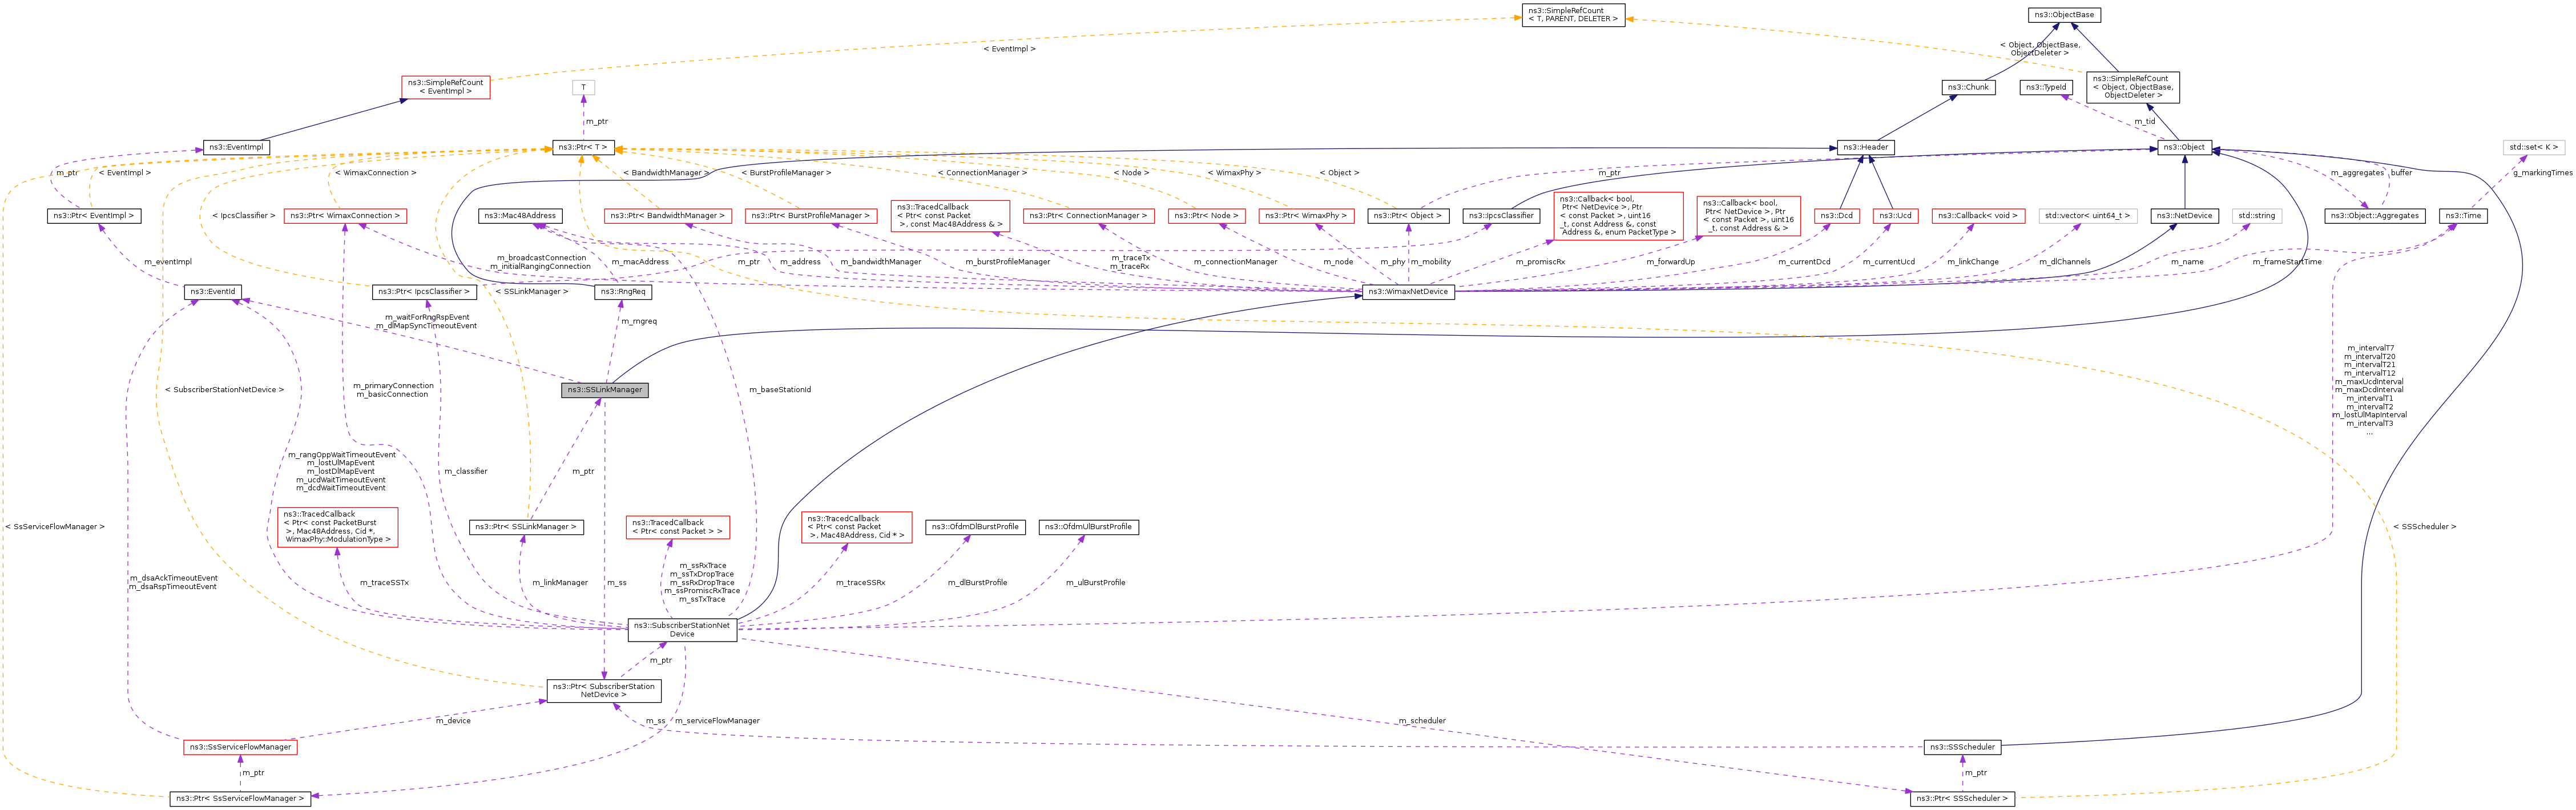Viewport: 2576px width, 810px height.
Task: Click the m_scheduler edge label
Action: pyautogui.click(x=1422, y=721)
